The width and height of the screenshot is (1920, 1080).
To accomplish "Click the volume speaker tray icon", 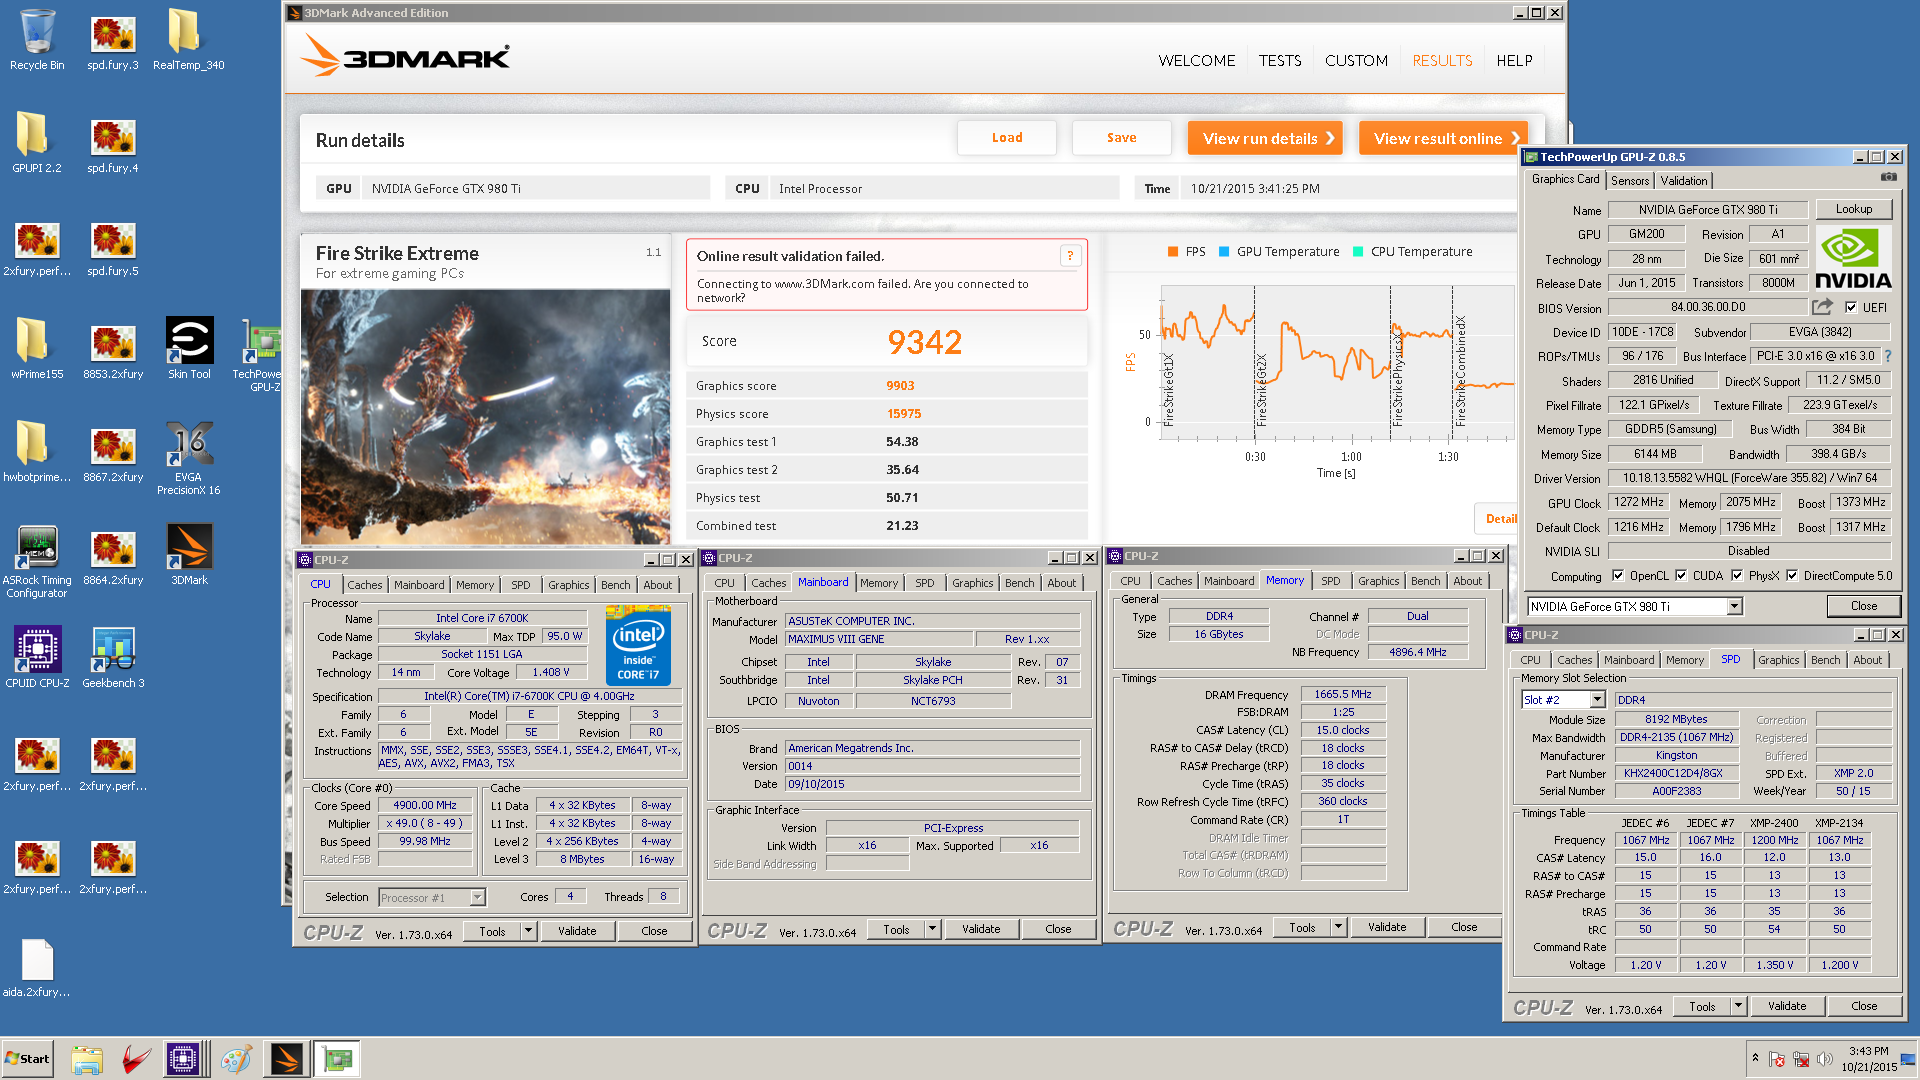I will 1825,1059.
